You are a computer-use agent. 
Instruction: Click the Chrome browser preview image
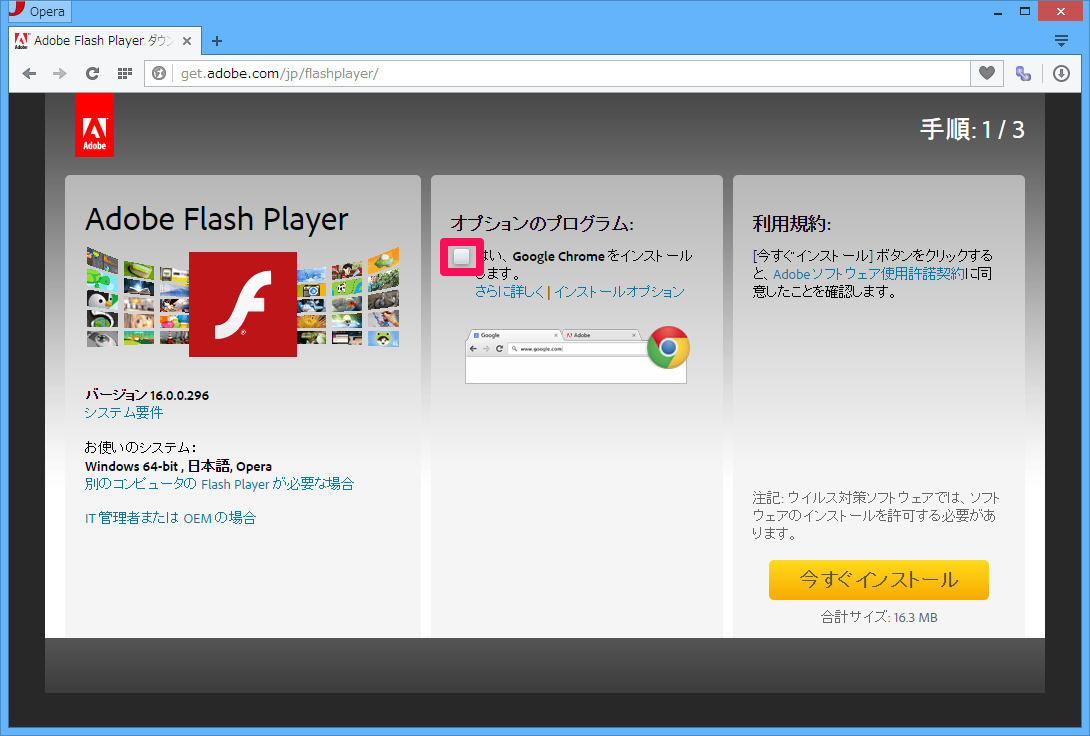tap(576, 355)
